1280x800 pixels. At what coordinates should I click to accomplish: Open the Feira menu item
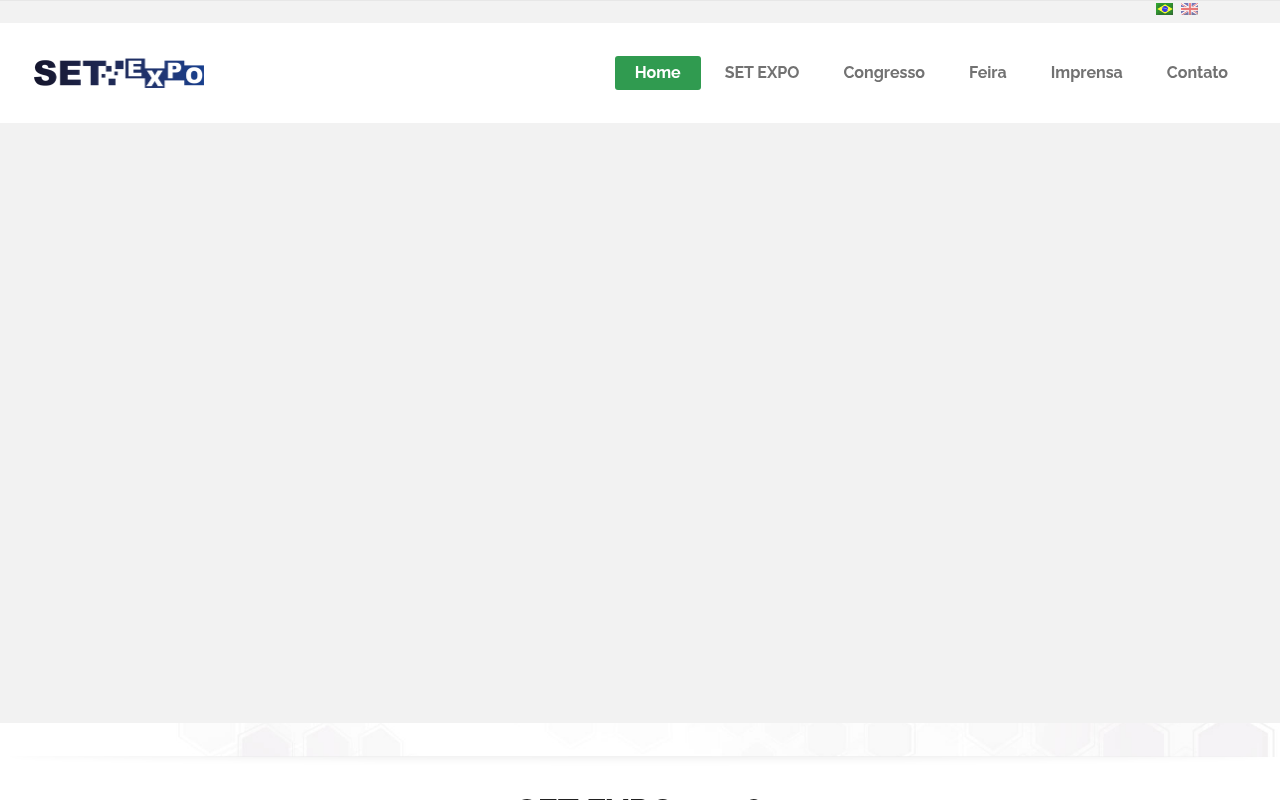[x=988, y=73]
